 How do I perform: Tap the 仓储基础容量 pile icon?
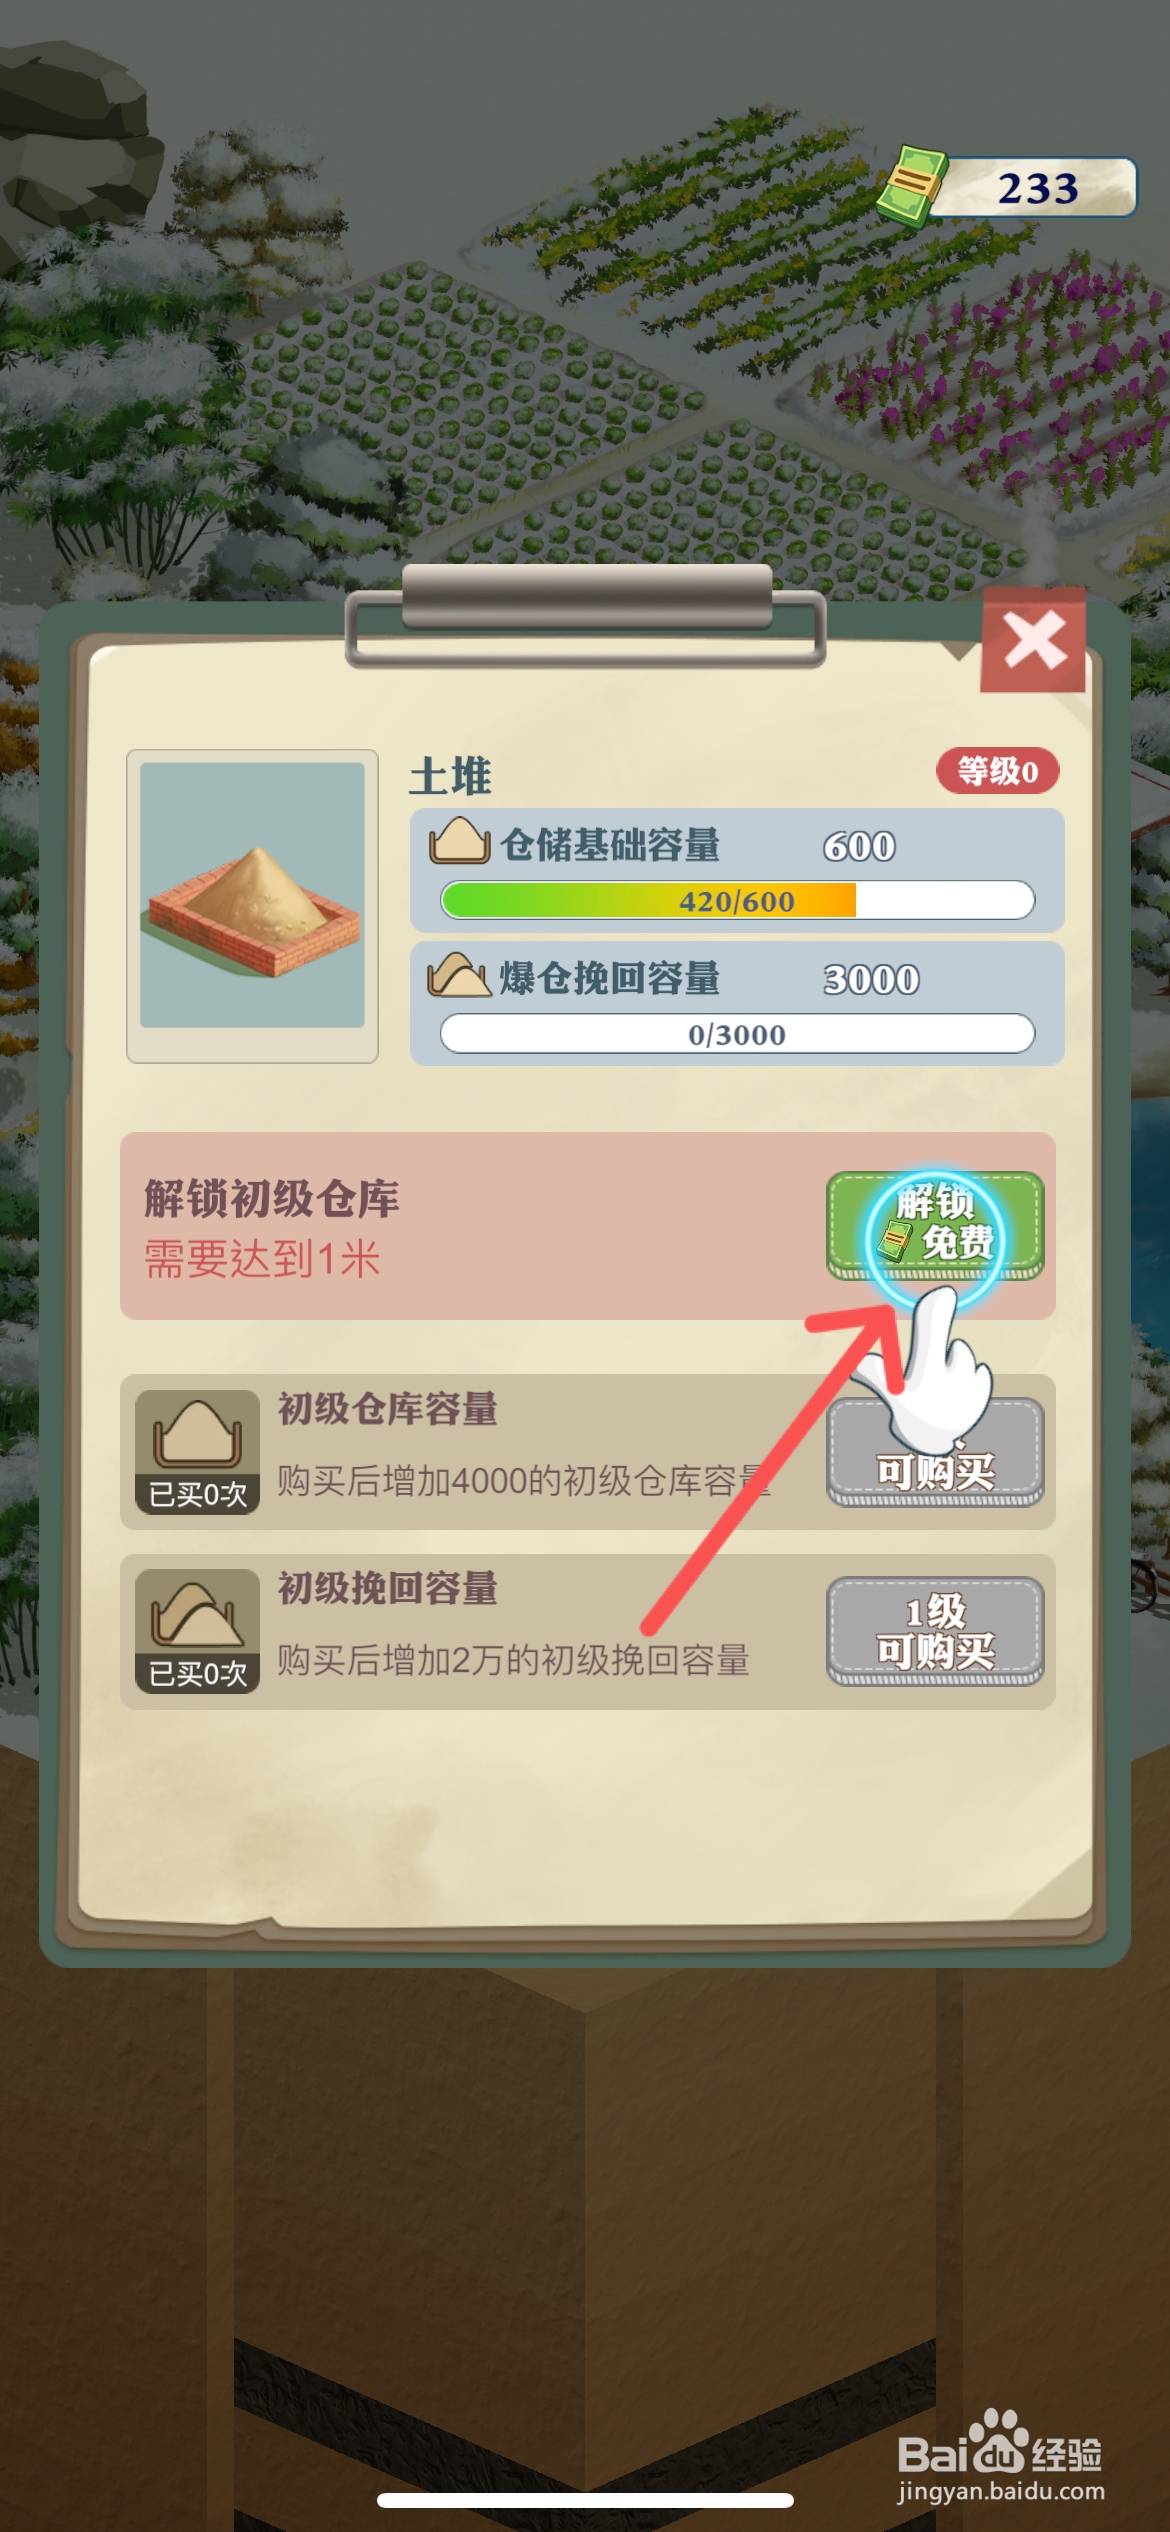[x=459, y=841]
